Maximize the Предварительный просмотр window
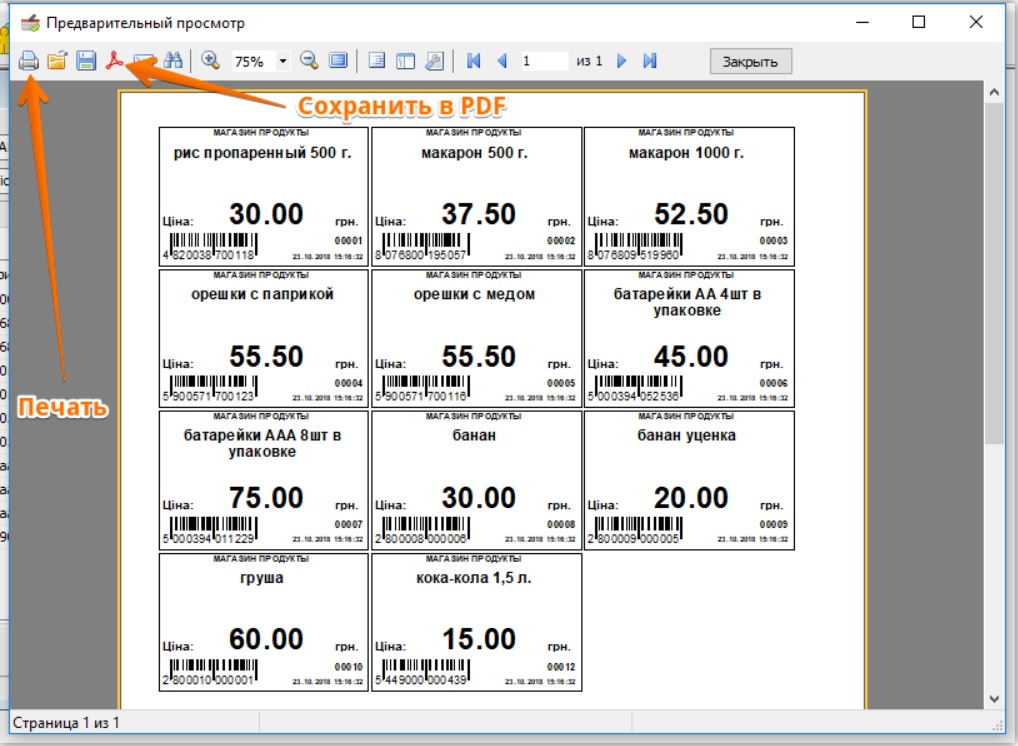This screenshot has width=1018, height=746. (x=919, y=22)
